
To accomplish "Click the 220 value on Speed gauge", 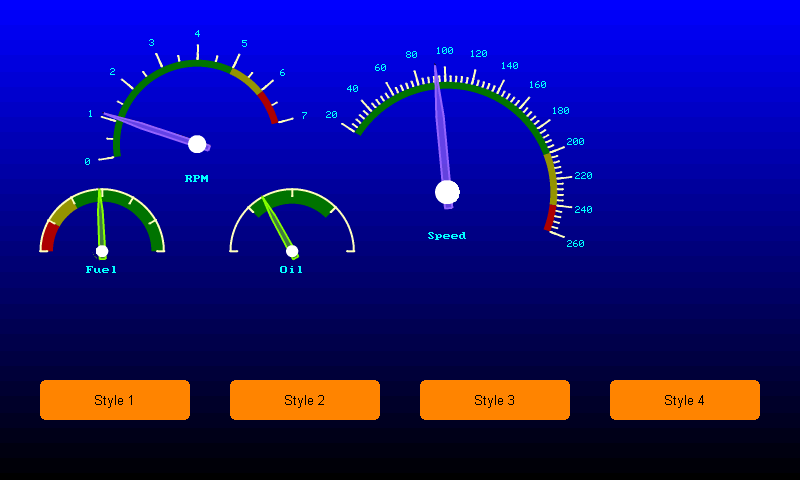I will point(583,175).
